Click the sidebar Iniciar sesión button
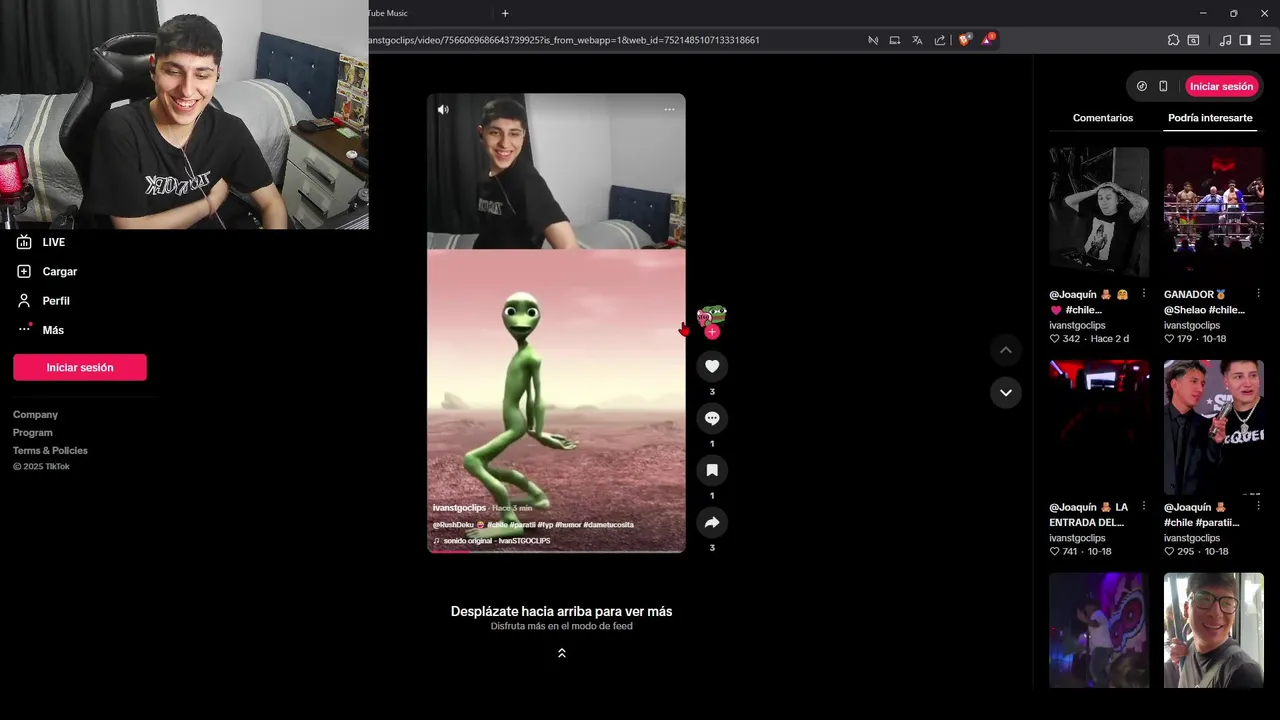 (x=80, y=367)
